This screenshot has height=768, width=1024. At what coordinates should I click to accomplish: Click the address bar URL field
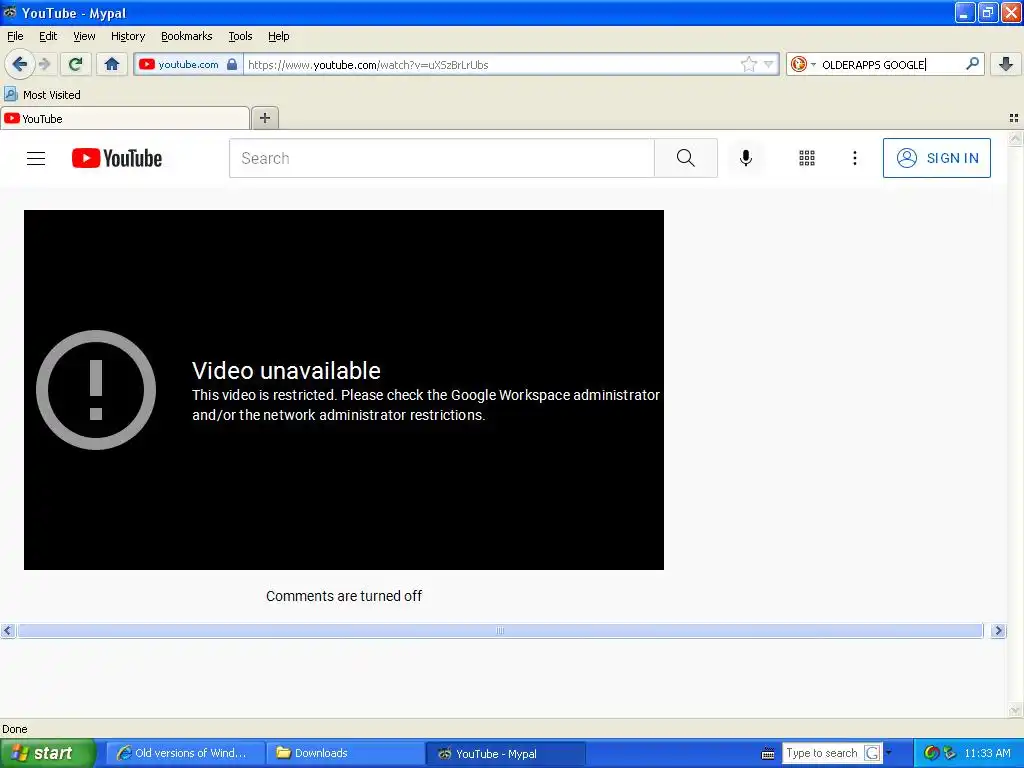(493, 64)
